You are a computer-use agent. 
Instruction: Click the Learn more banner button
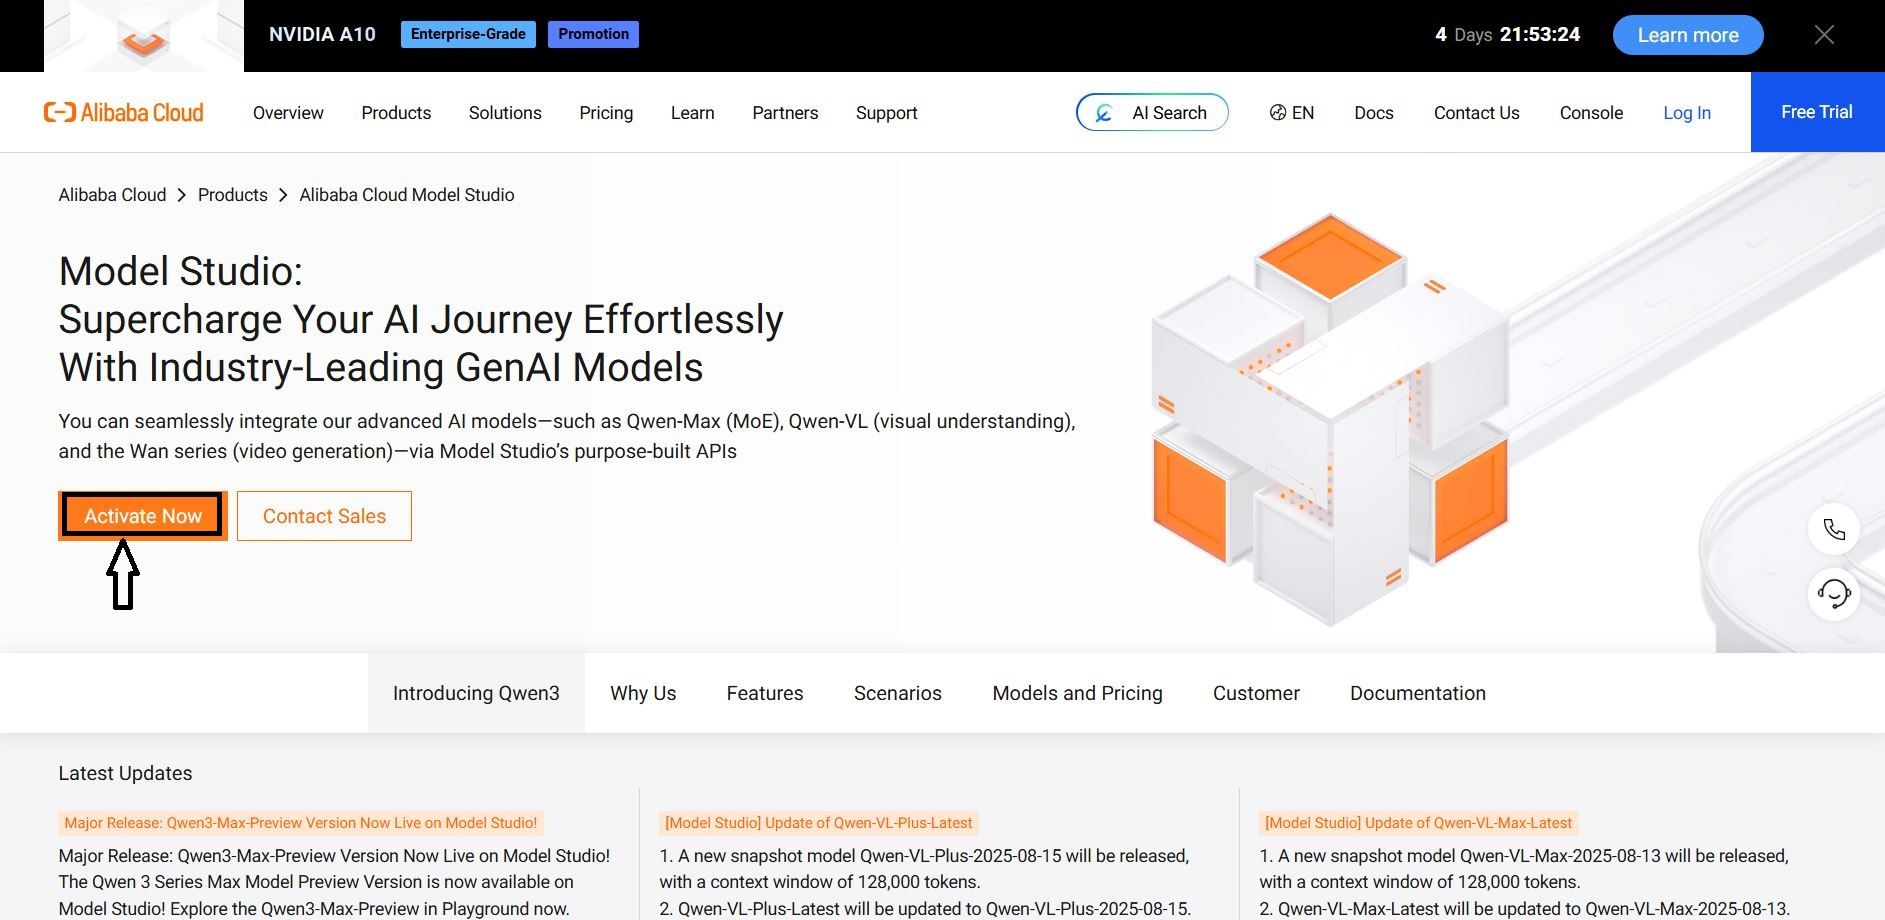(x=1688, y=35)
